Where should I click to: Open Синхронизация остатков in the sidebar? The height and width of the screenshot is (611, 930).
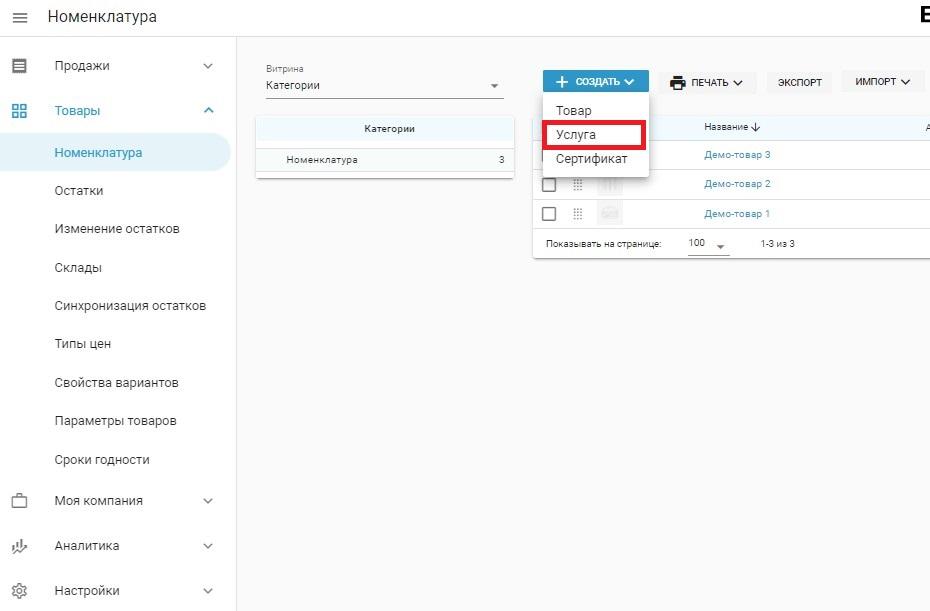pos(130,306)
